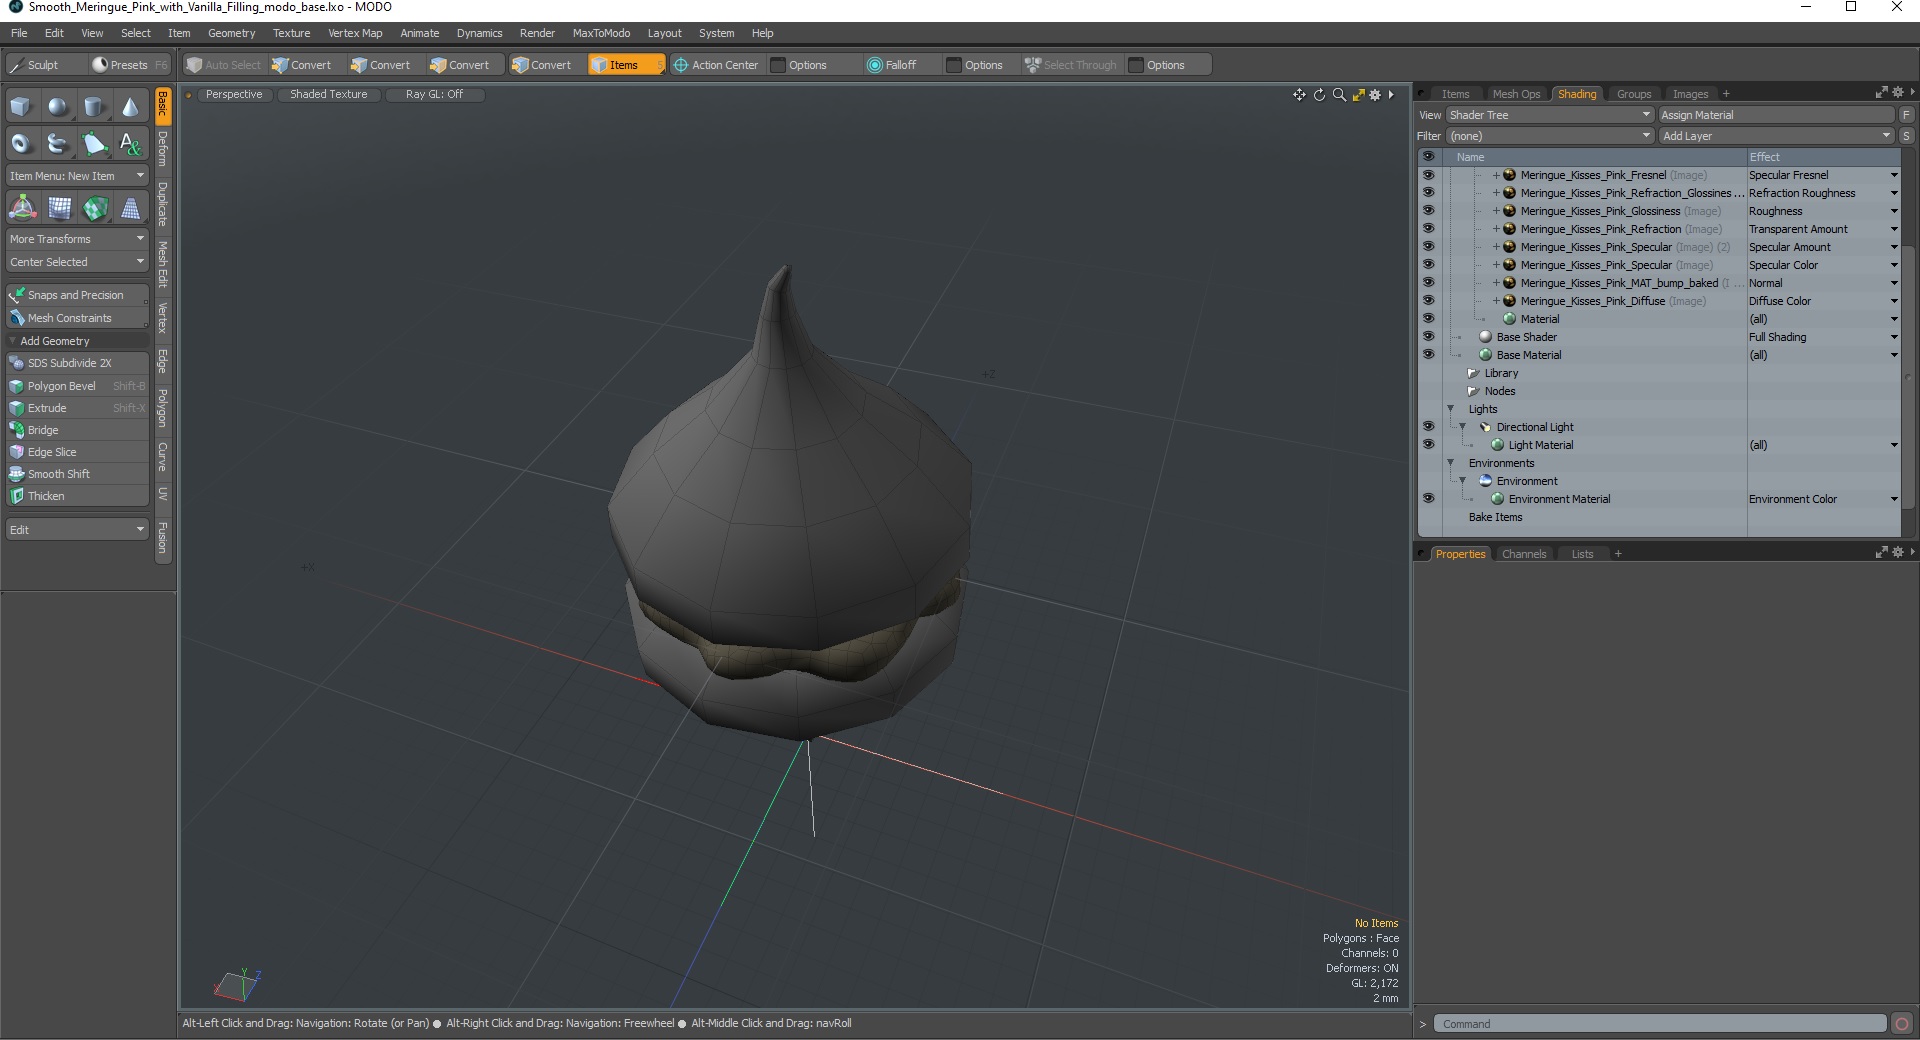Select the Torus primitive tool

(x=21, y=144)
